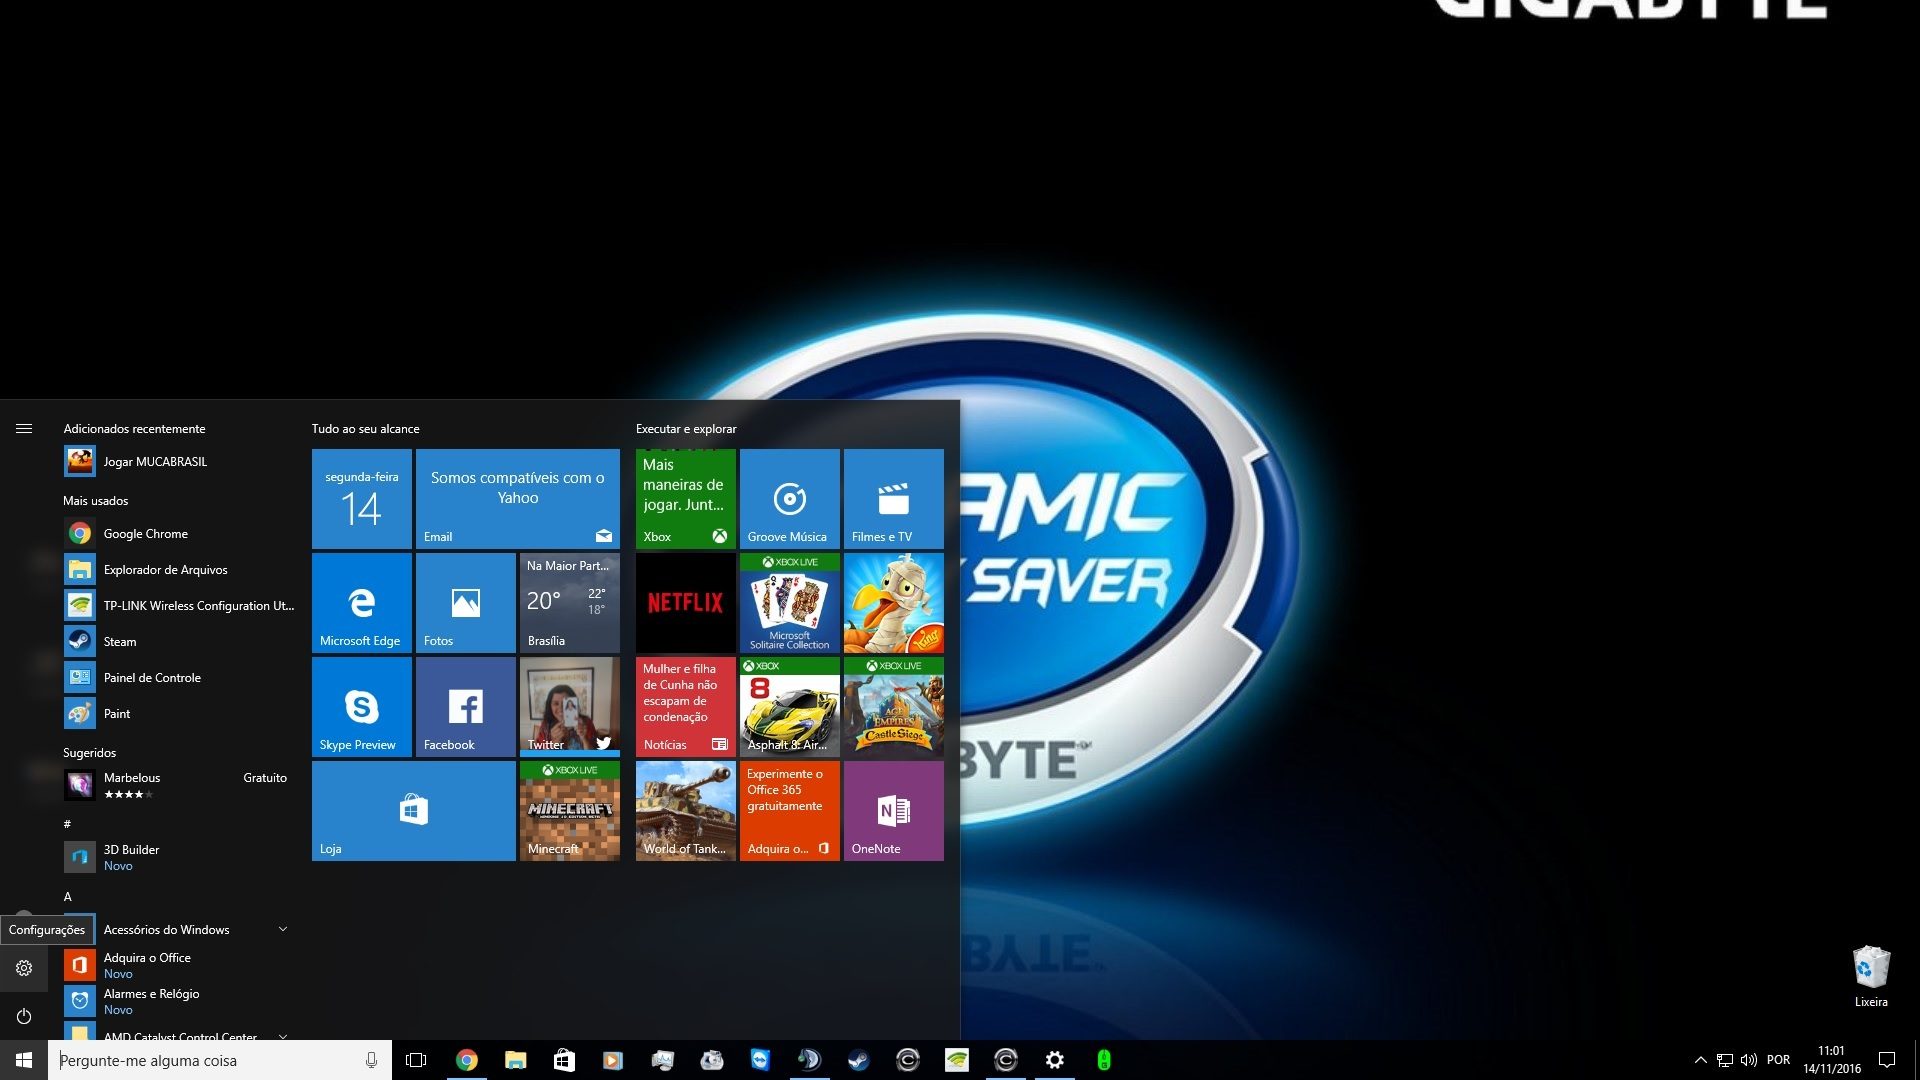Open 3D Builder app entry
Image resolution: width=1920 pixels, height=1080 pixels.
180,858
